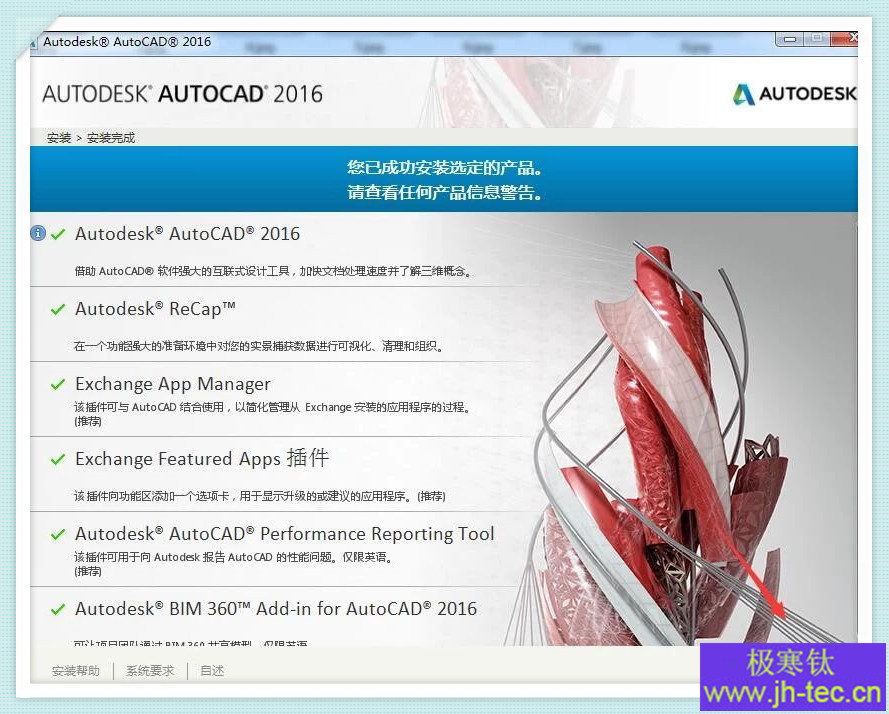Click the 安装 breadcrumb step
This screenshot has width=889, height=714.
click(x=59, y=138)
